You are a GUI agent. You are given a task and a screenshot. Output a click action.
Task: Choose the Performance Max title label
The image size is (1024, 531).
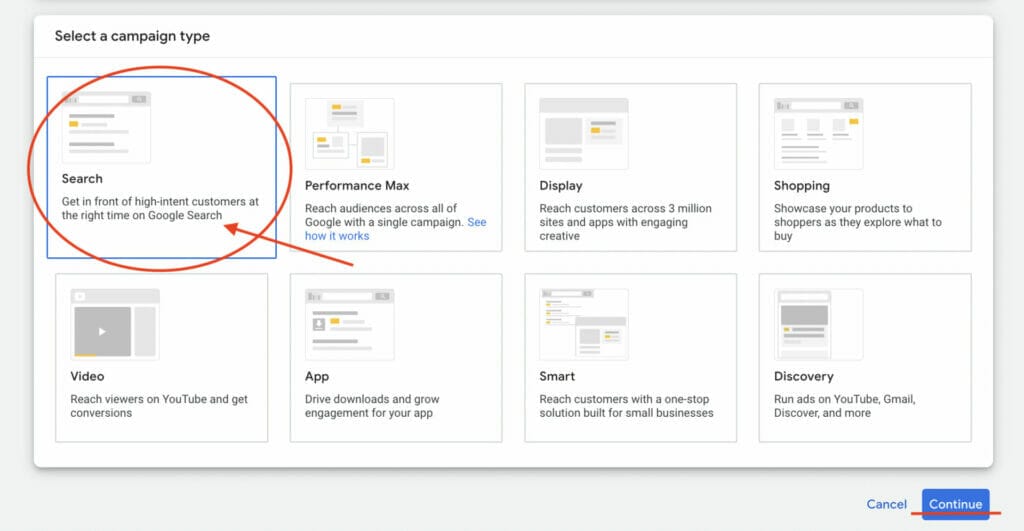click(x=357, y=186)
